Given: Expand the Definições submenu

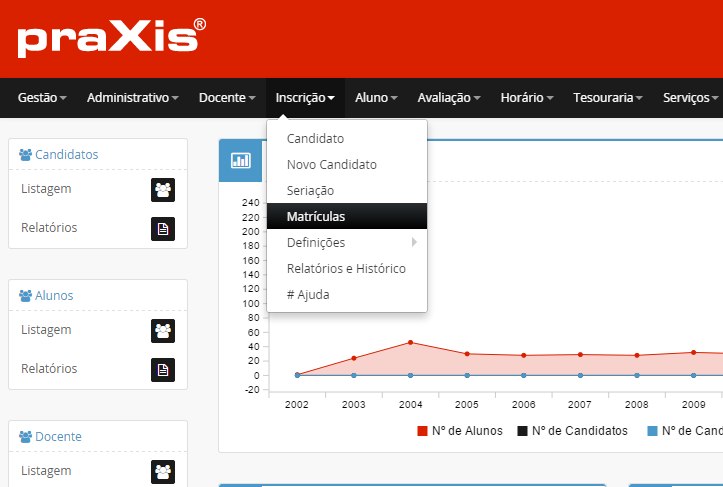Looking at the screenshot, I should [346, 242].
